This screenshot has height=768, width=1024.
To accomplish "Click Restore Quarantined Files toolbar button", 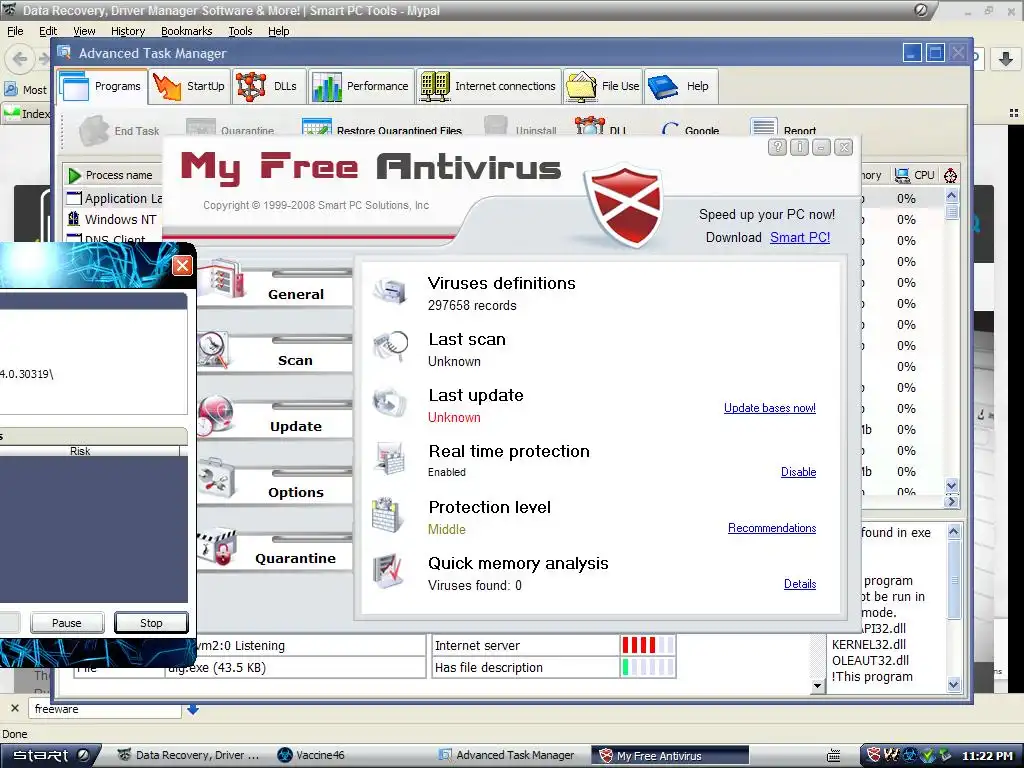I will [382, 129].
